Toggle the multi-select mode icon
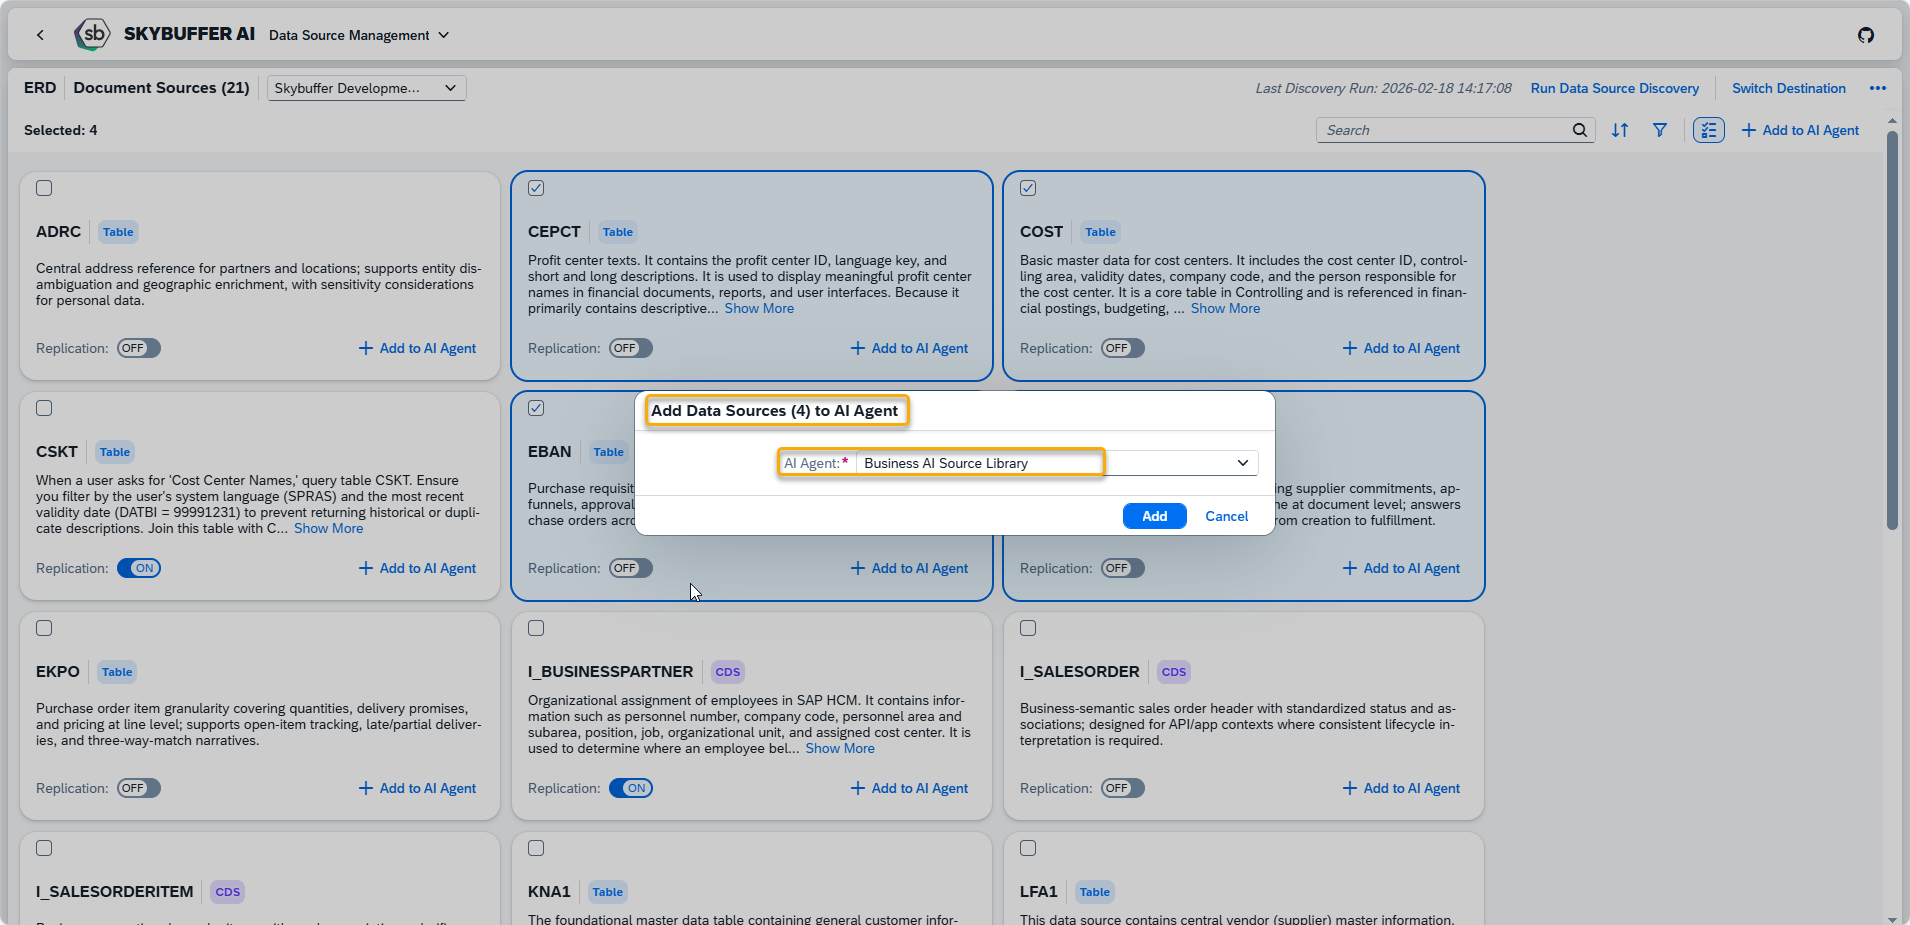 (x=1708, y=130)
